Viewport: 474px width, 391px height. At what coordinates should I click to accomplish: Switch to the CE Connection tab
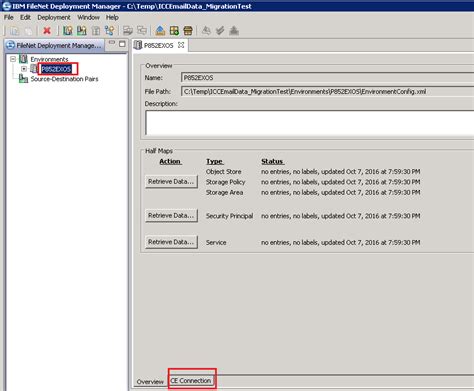click(x=191, y=381)
